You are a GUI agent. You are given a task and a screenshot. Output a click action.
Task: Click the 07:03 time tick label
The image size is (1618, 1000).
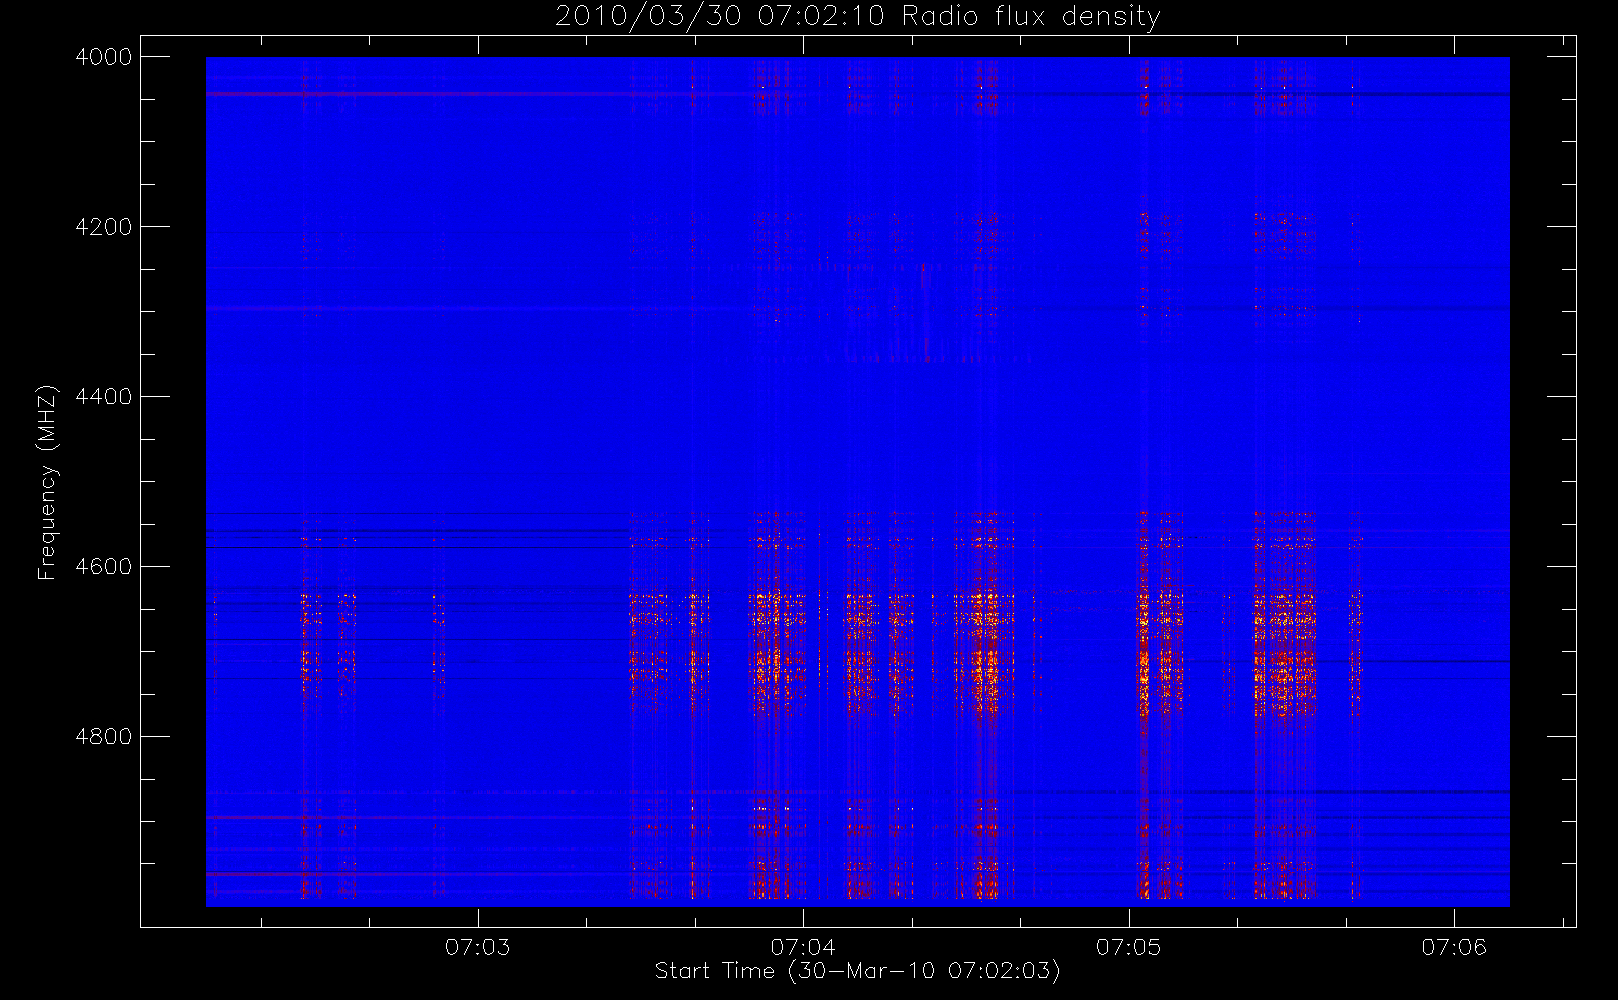478,947
